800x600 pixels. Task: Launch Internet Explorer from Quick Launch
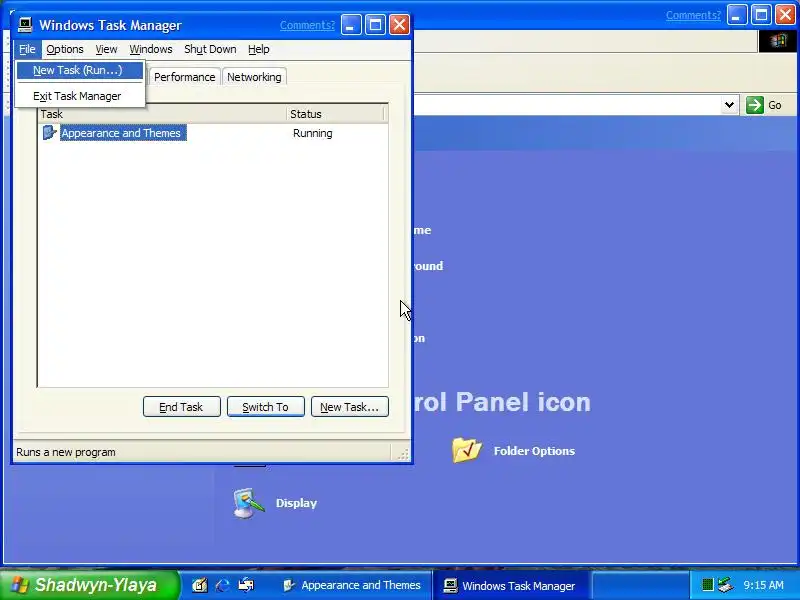point(222,585)
